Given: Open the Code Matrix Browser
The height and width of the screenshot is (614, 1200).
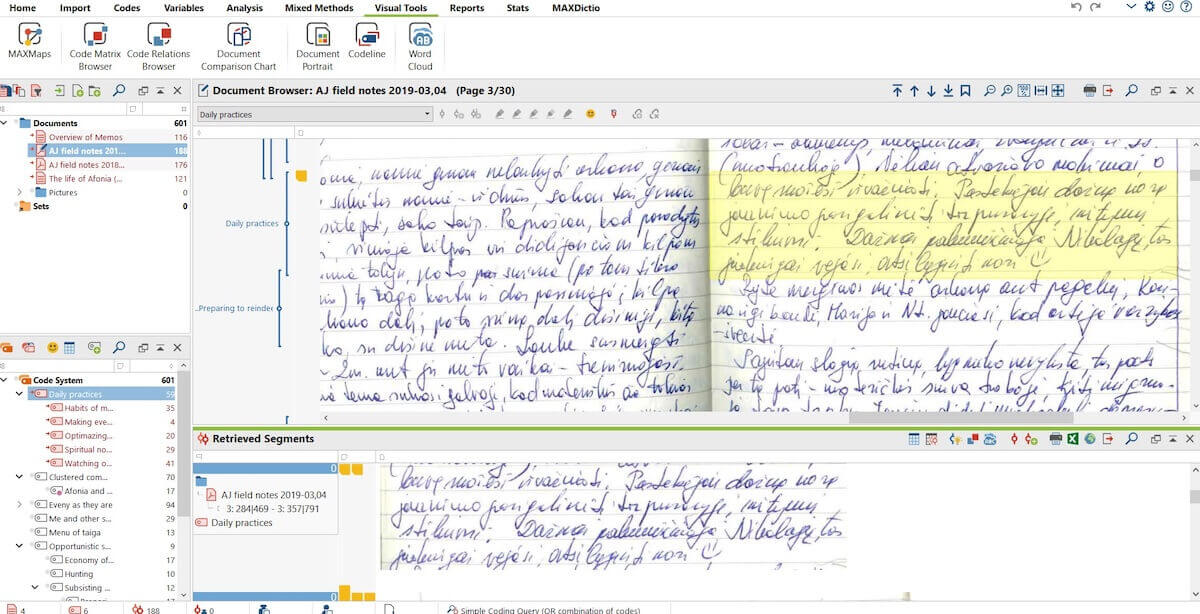Looking at the screenshot, I should click(96, 47).
